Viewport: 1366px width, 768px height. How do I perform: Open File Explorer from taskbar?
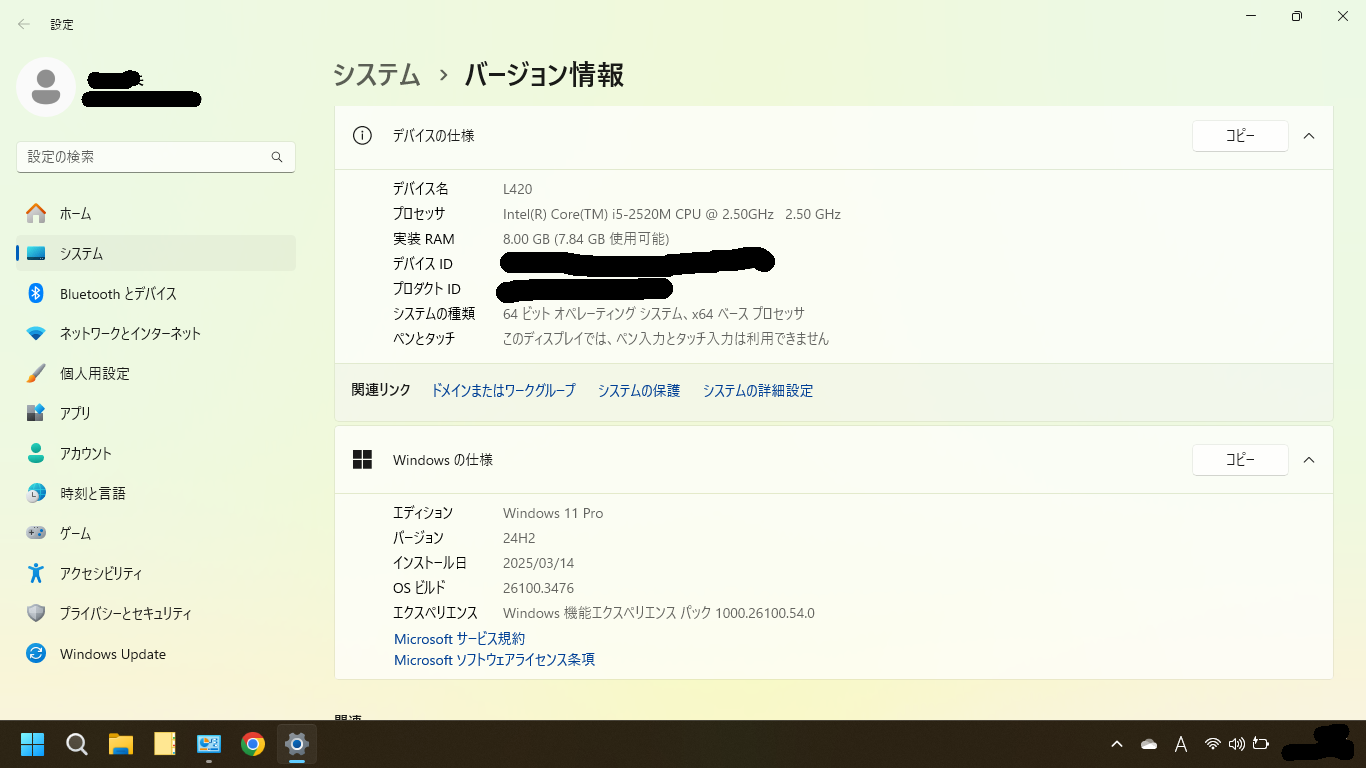pos(121,744)
